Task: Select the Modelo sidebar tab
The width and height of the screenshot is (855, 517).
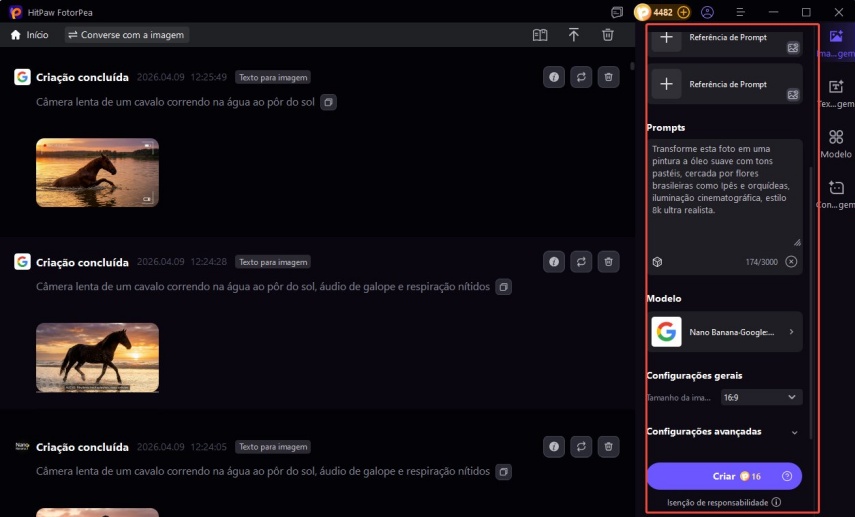Action: 836,144
